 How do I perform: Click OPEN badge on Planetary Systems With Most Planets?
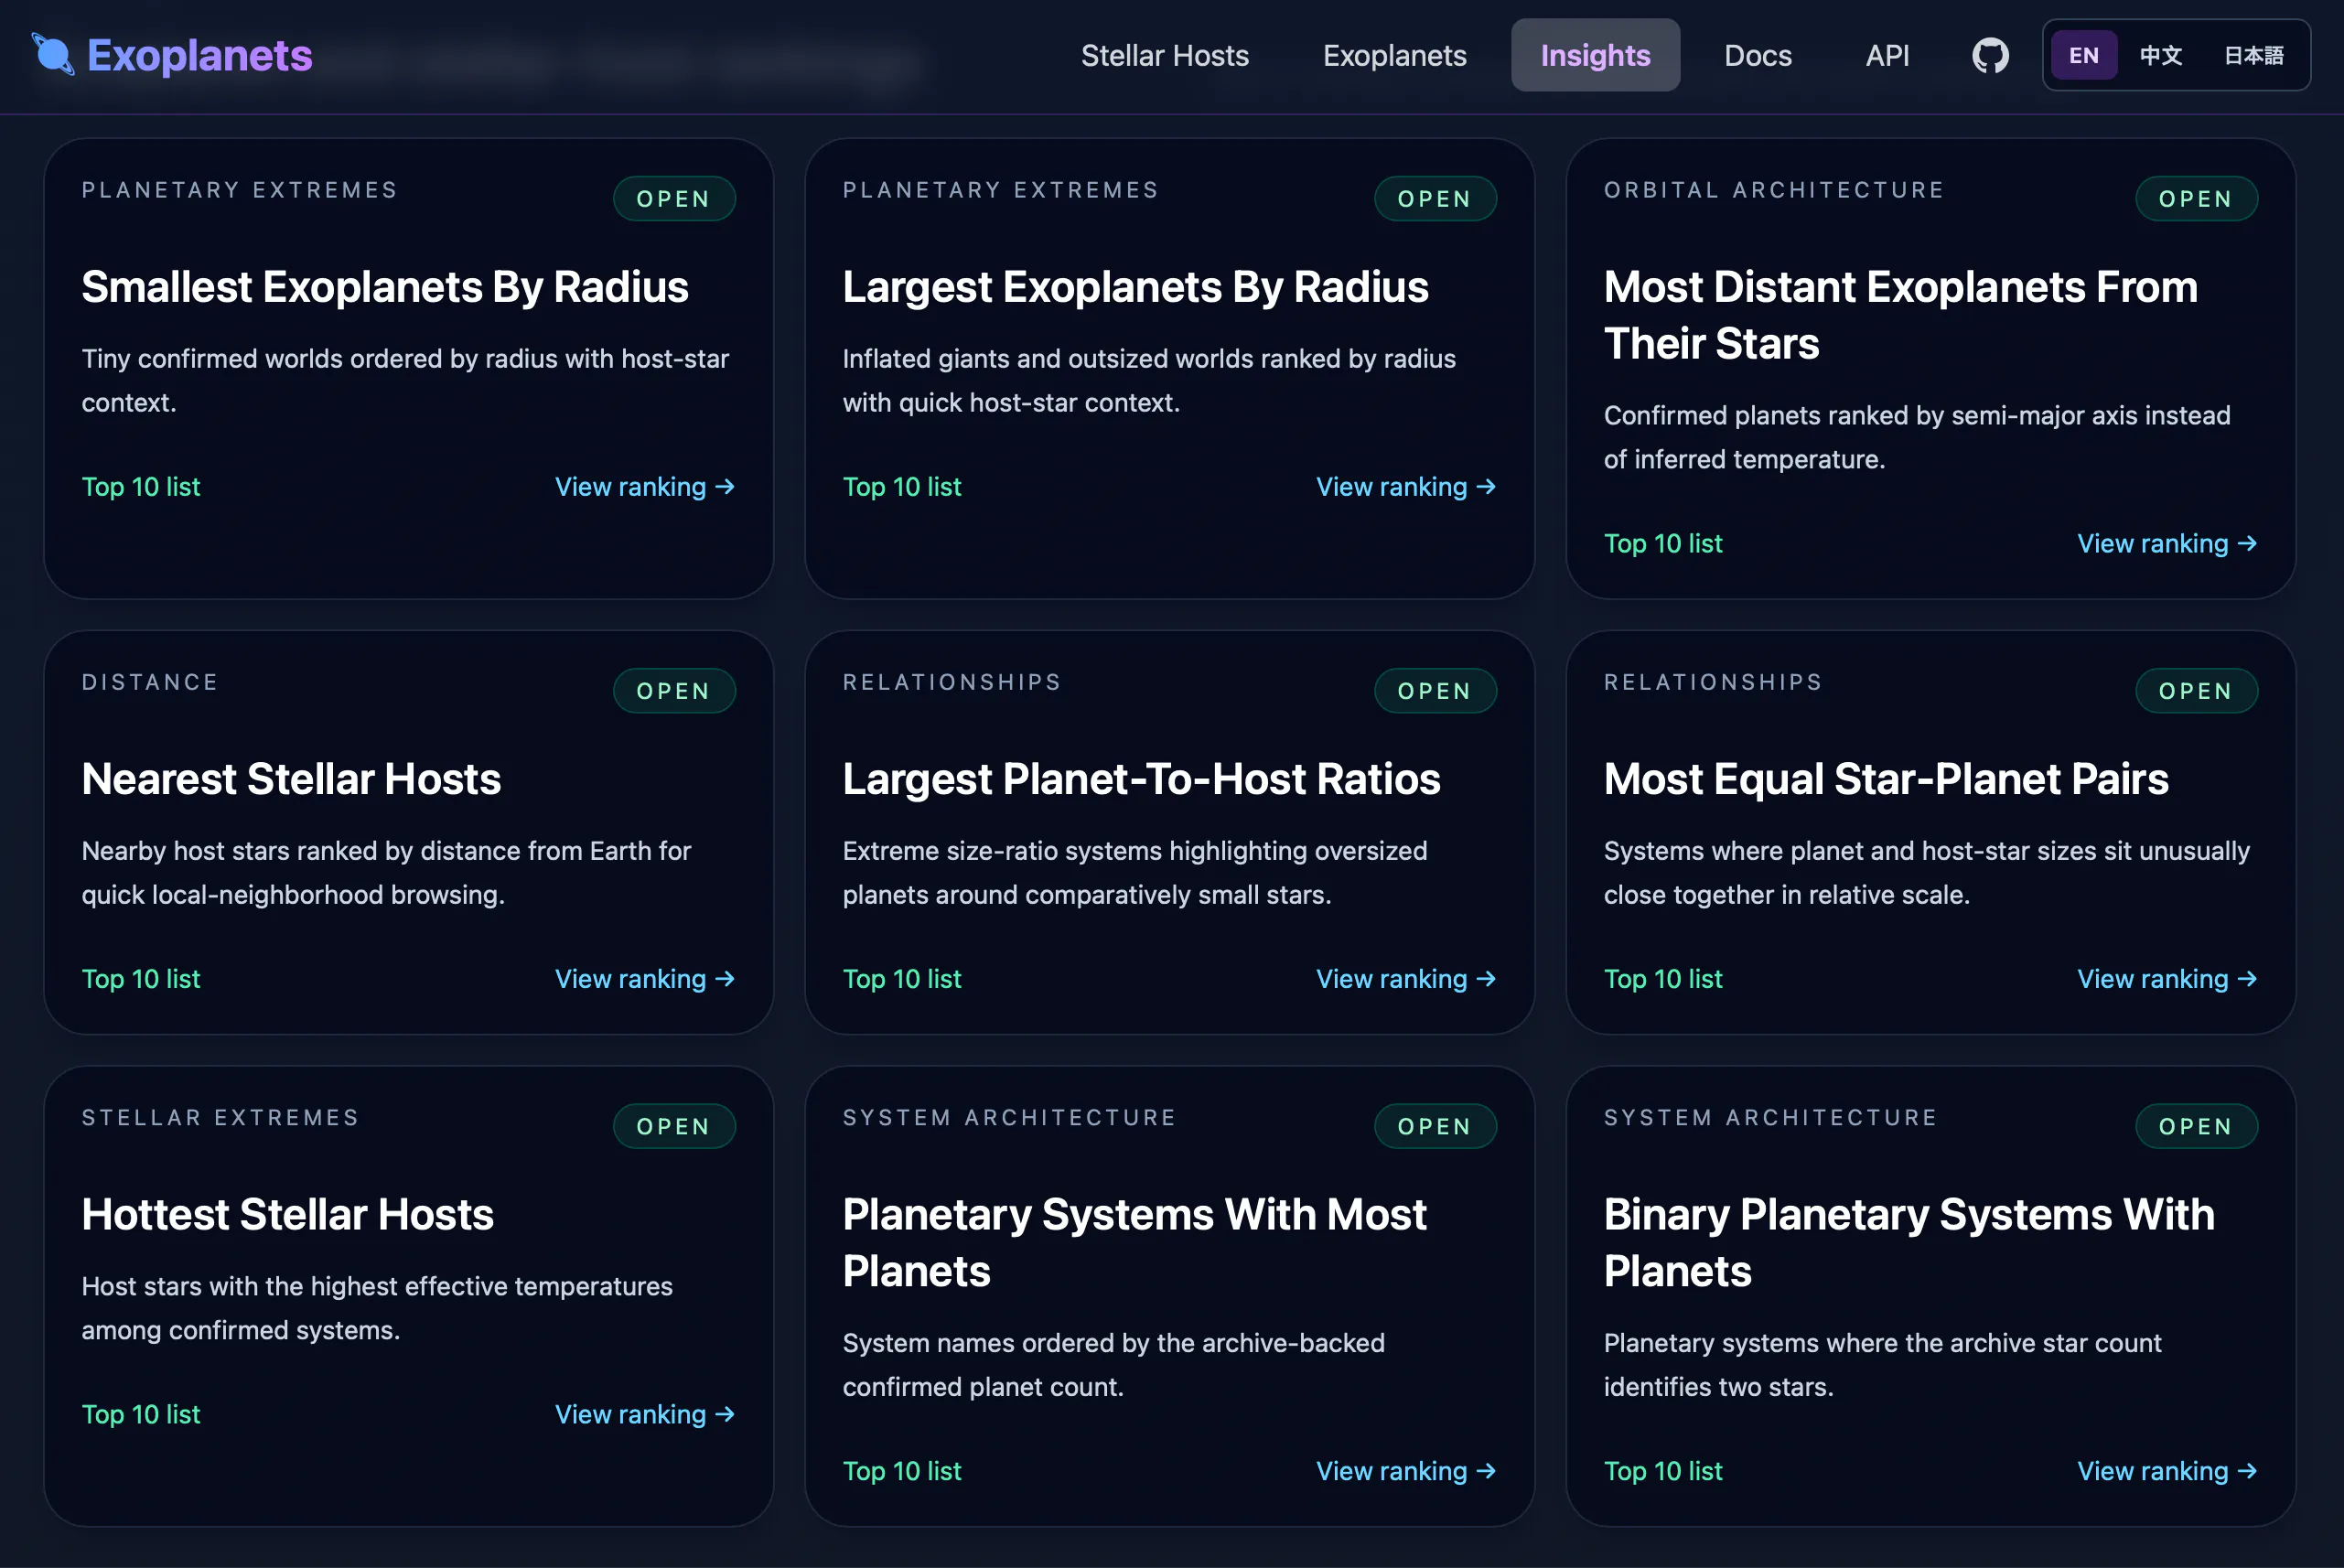[1435, 1126]
